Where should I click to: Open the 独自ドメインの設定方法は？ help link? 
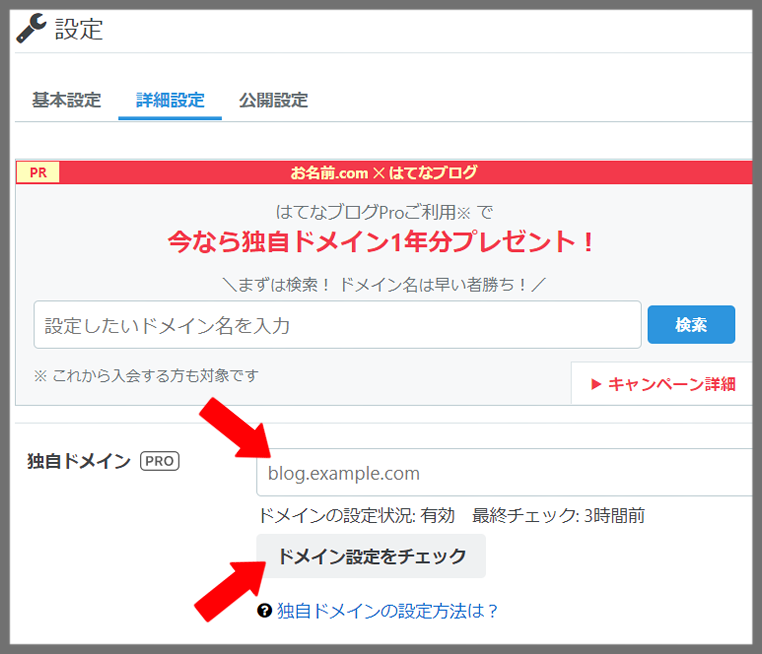(x=387, y=611)
